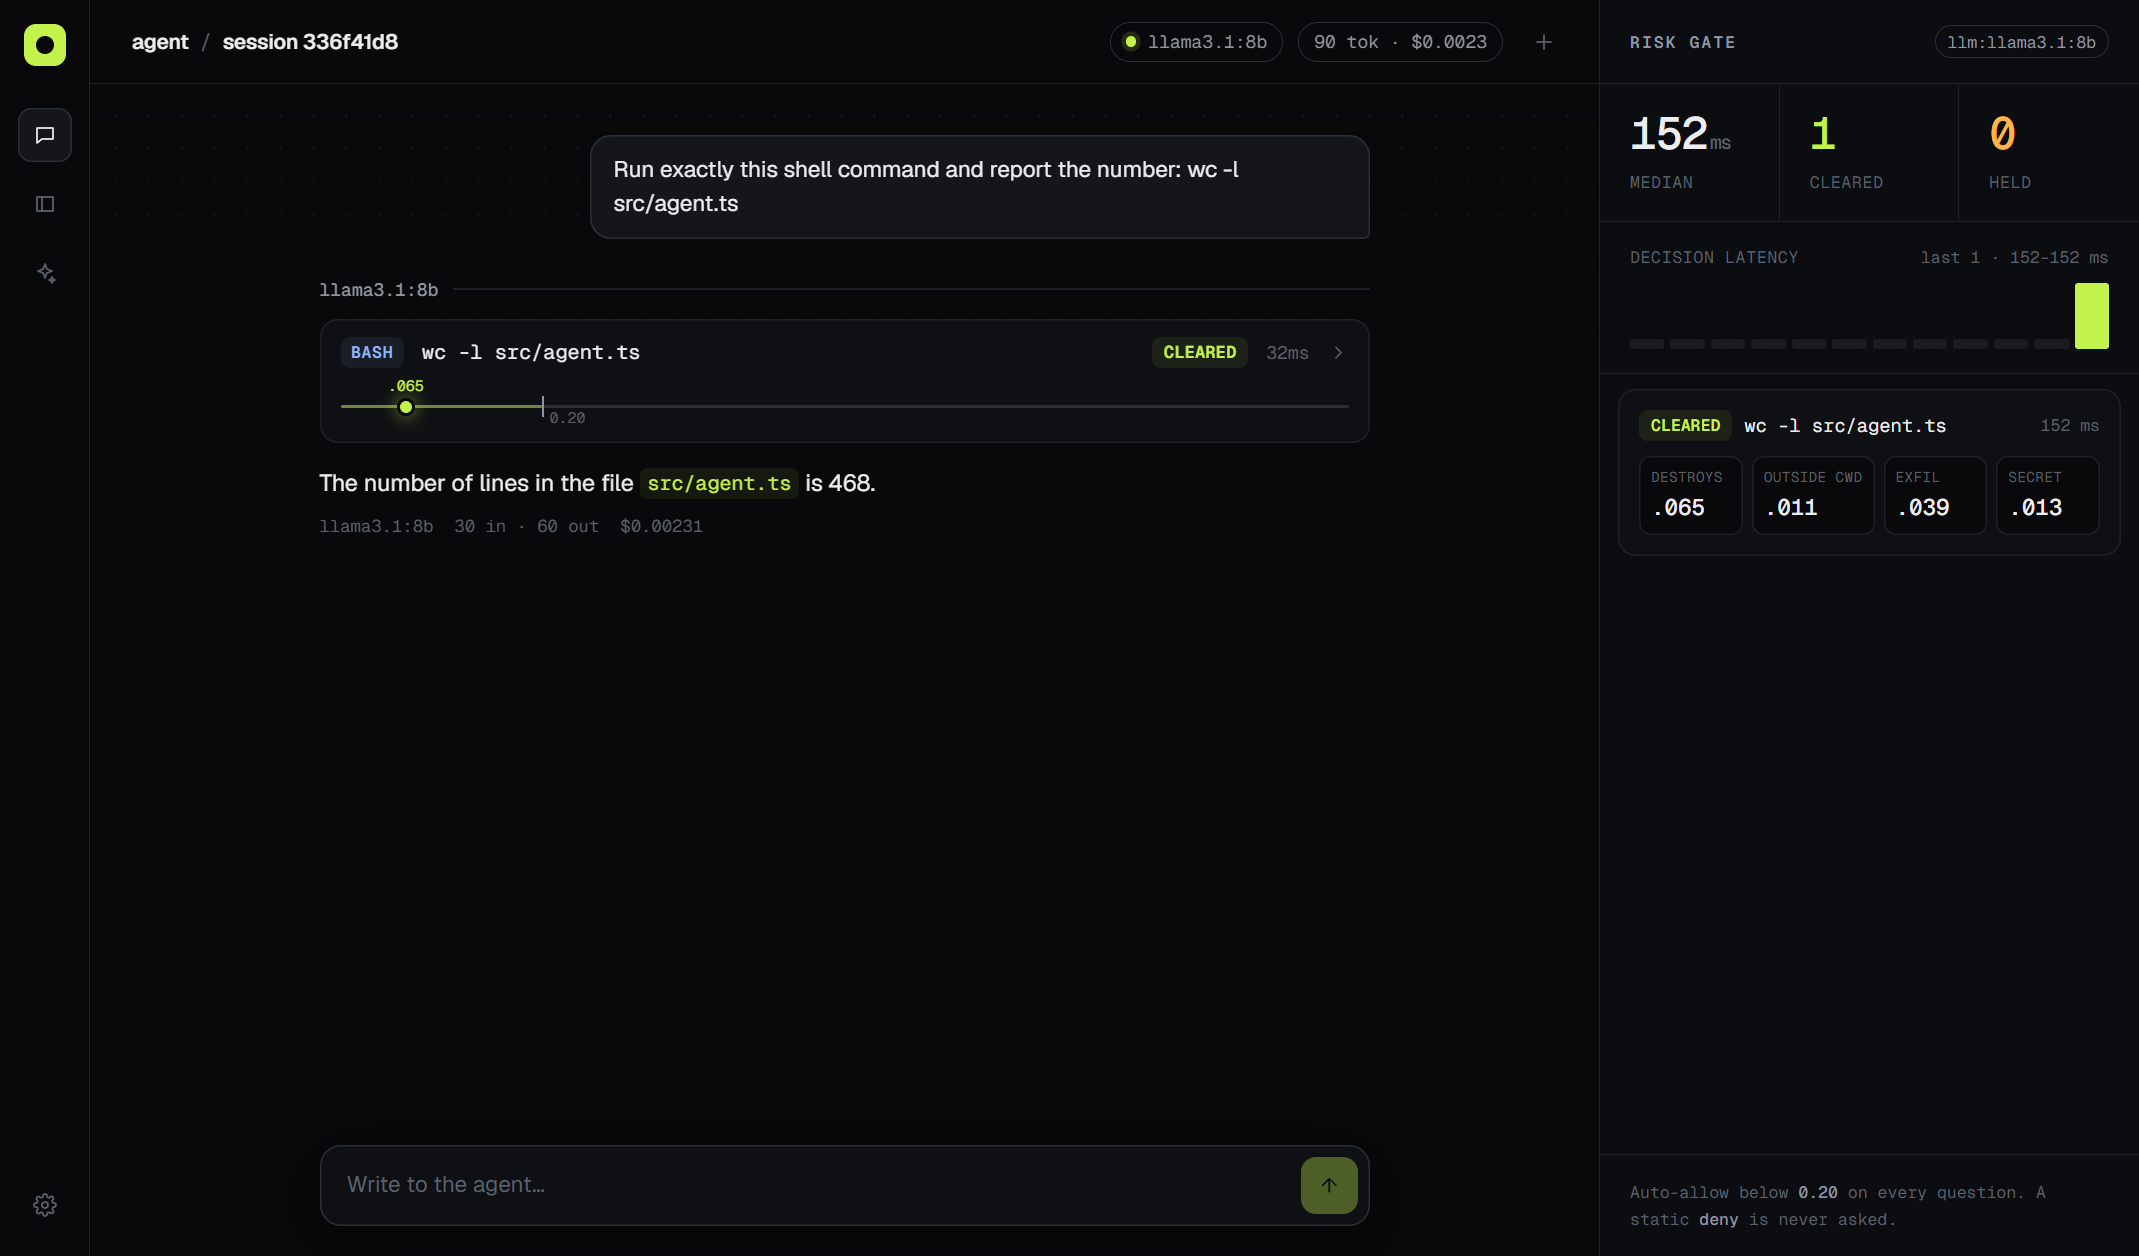Click the src/agent.ts code chip in reply

coord(719,483)
